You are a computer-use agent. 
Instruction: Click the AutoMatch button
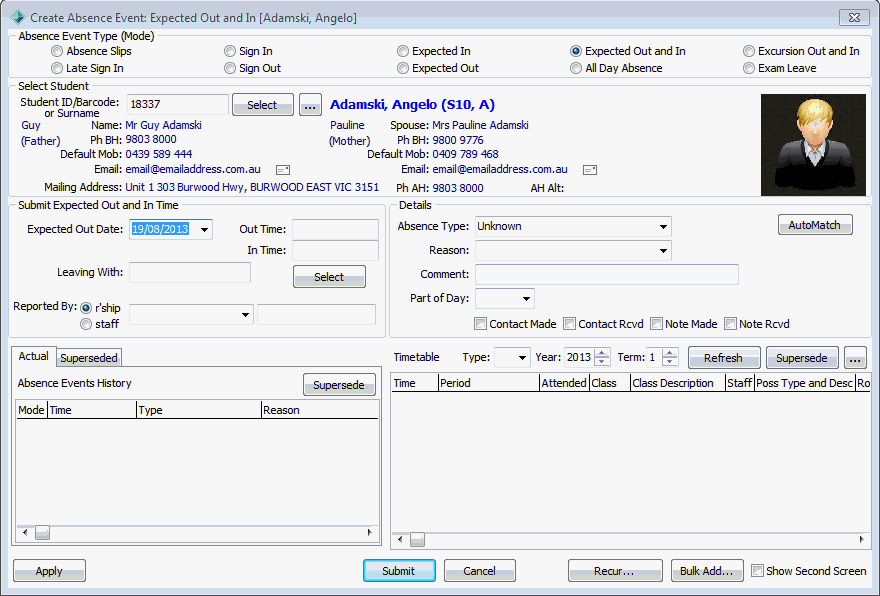coord(815,225)
